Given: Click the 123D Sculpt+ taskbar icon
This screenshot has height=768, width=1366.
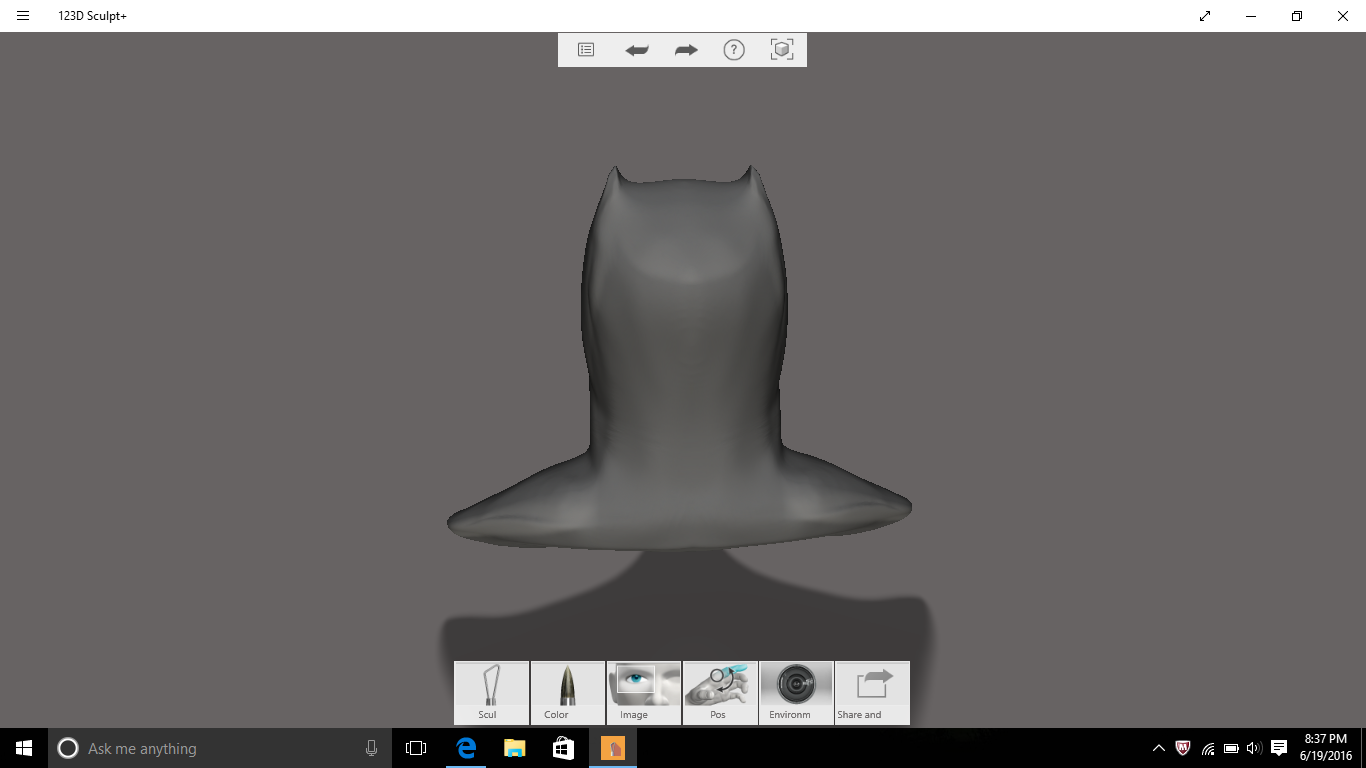Looking at the screenshot, I should tap(612, 748).
